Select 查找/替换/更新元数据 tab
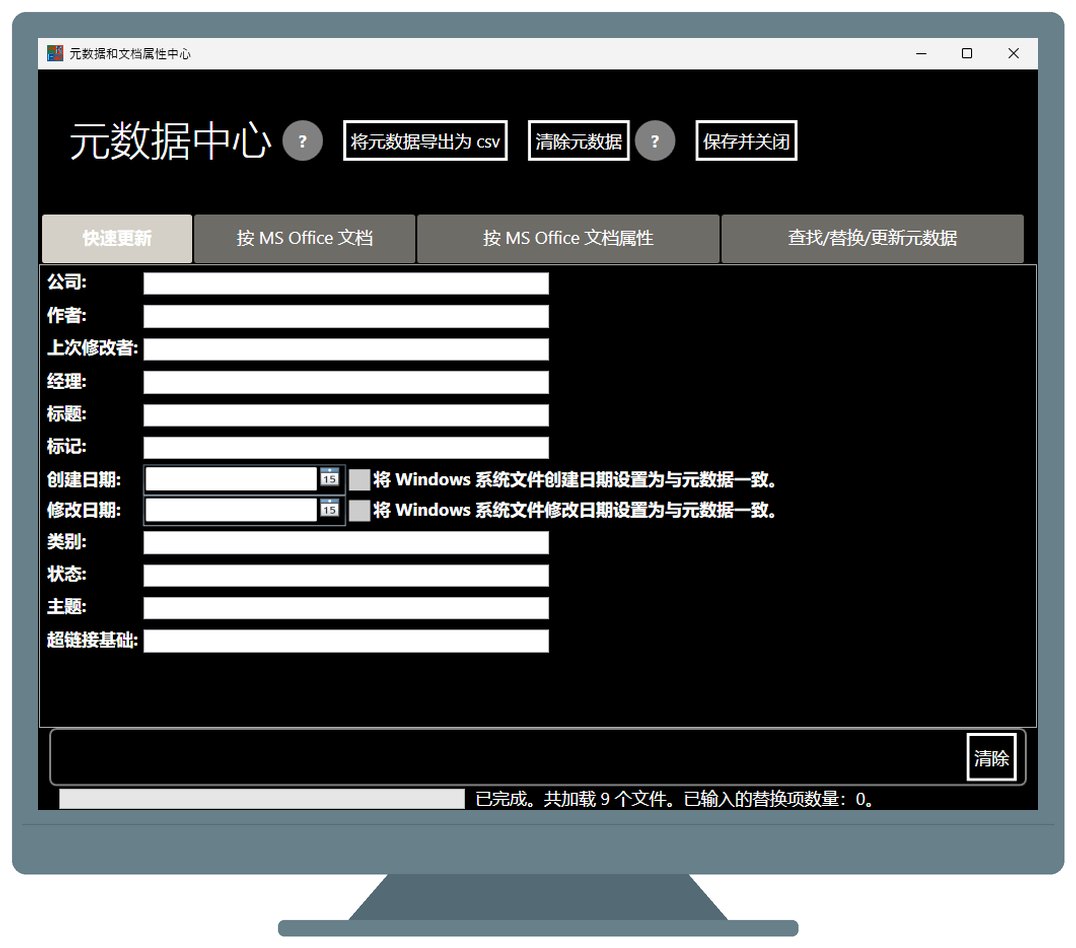The width and height of the screenshot is (1076, 948). click(x=872, y=238)
